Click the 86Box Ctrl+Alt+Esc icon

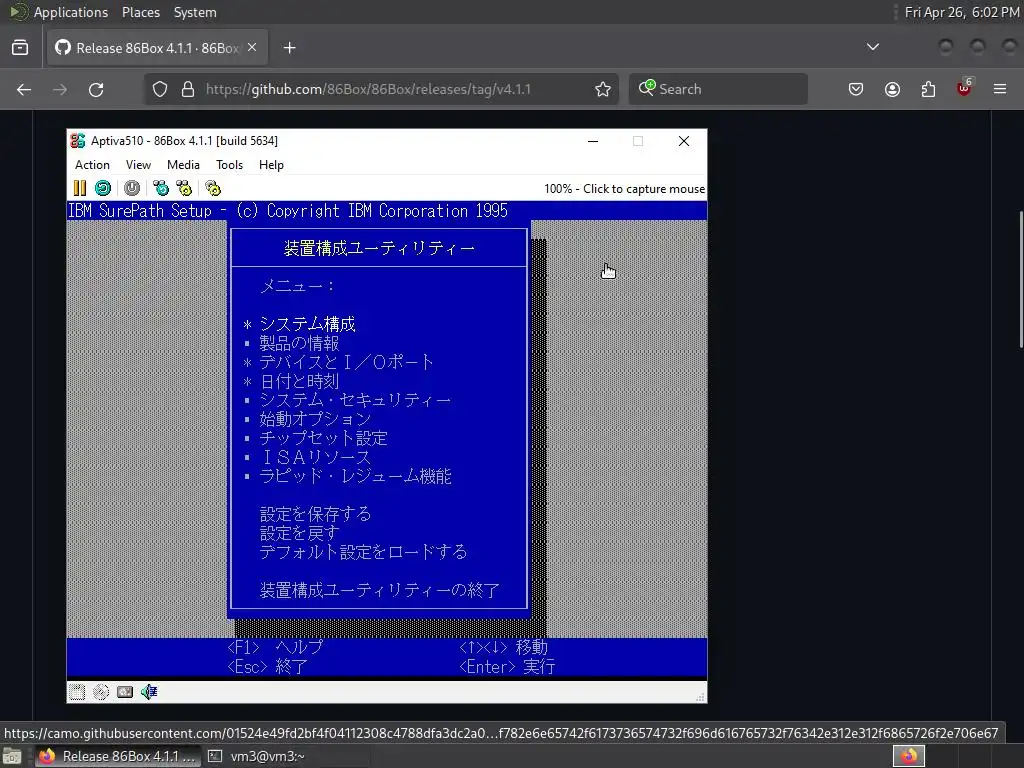tap(185, 188)
